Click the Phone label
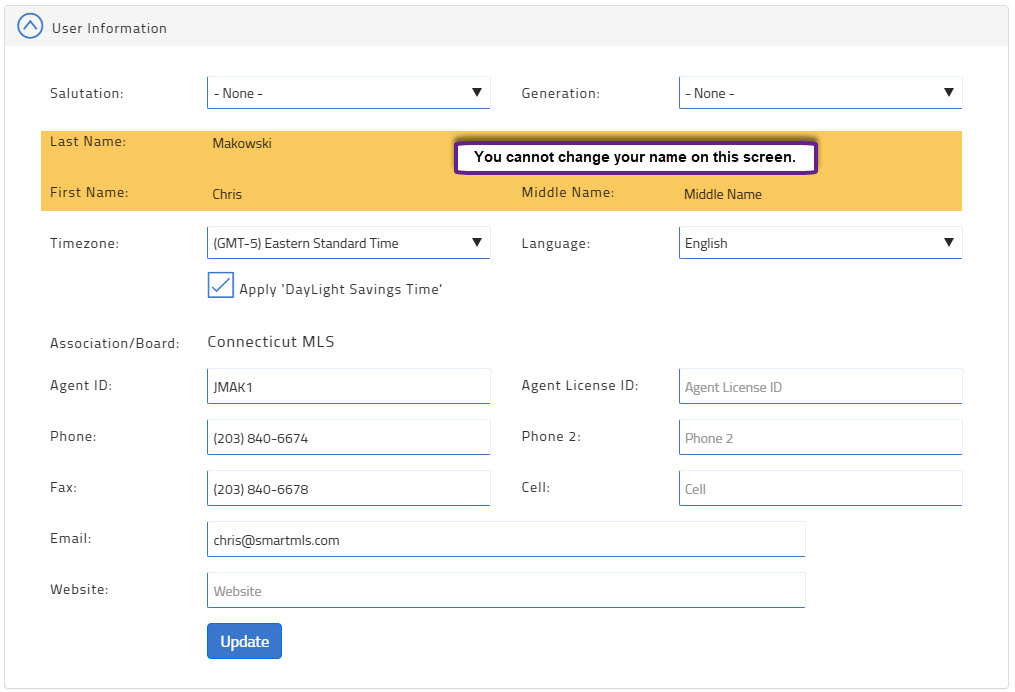Screen dimensions: 1015x692 click(73, 436)
